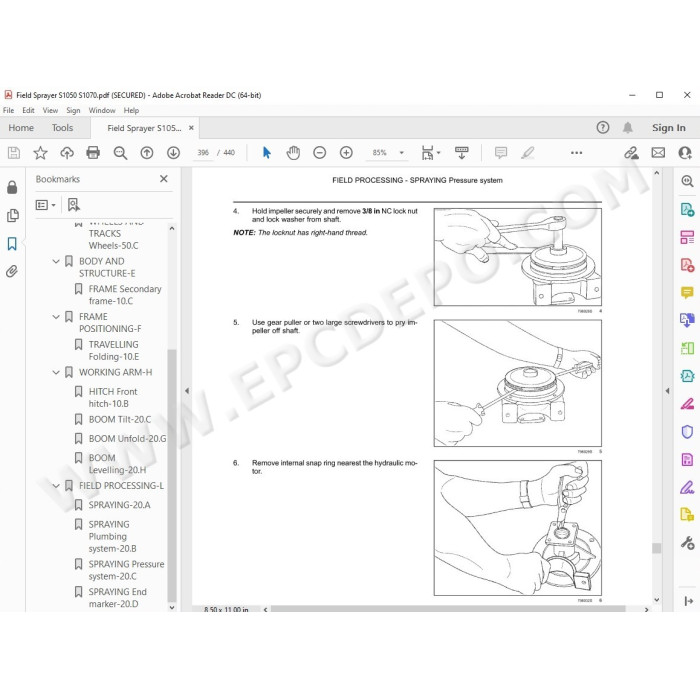Open the find text magnifier icon
The height and width of the screenshot is (700, 700).
click(x=120, y=153)
